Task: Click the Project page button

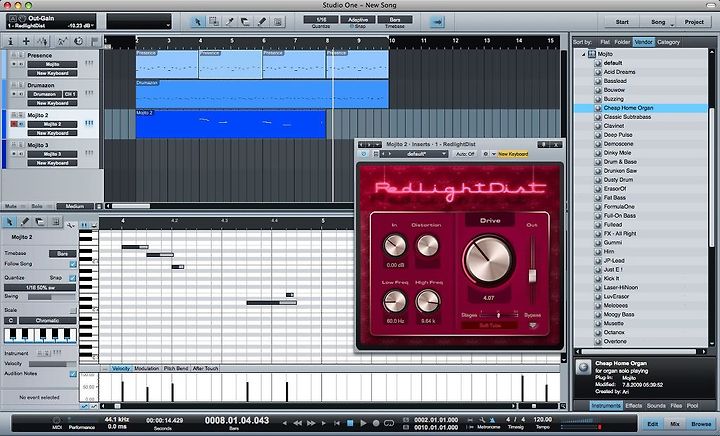Action: pos(694,22)
